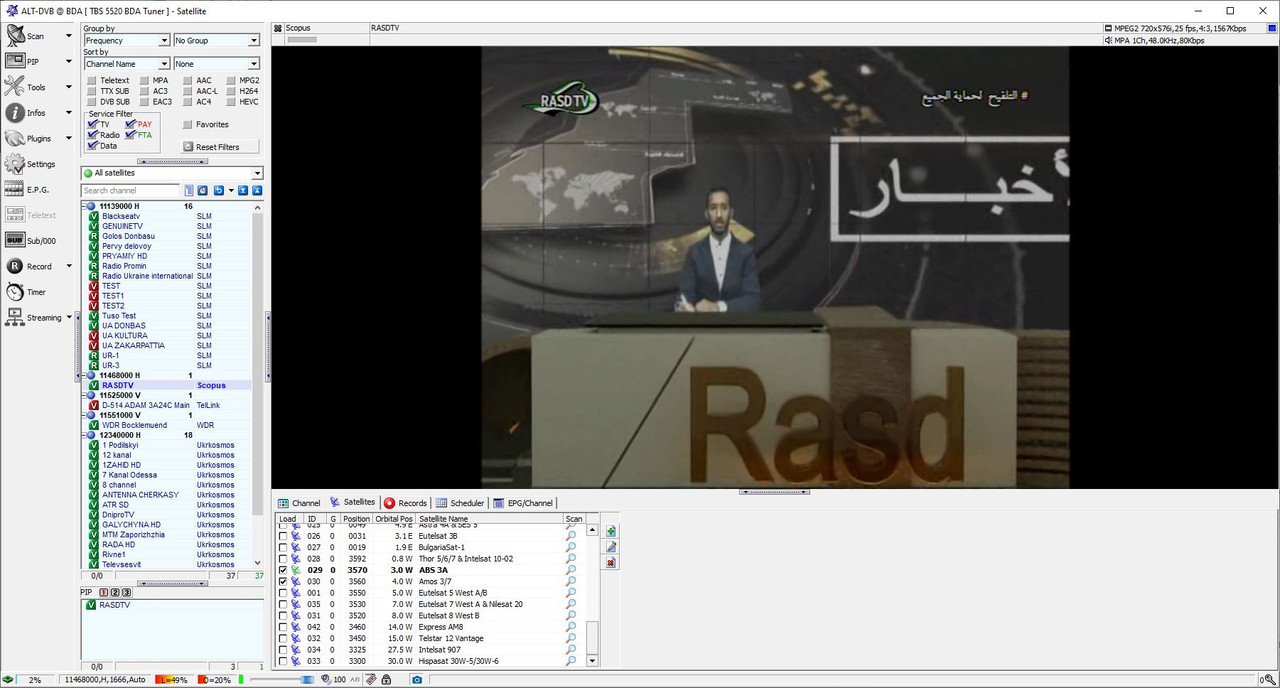Image resolution: width=1280 pixels, height=688 pixels.
Task: Select the PRYAMIY HD channel
Action: (x=125, y=256)
